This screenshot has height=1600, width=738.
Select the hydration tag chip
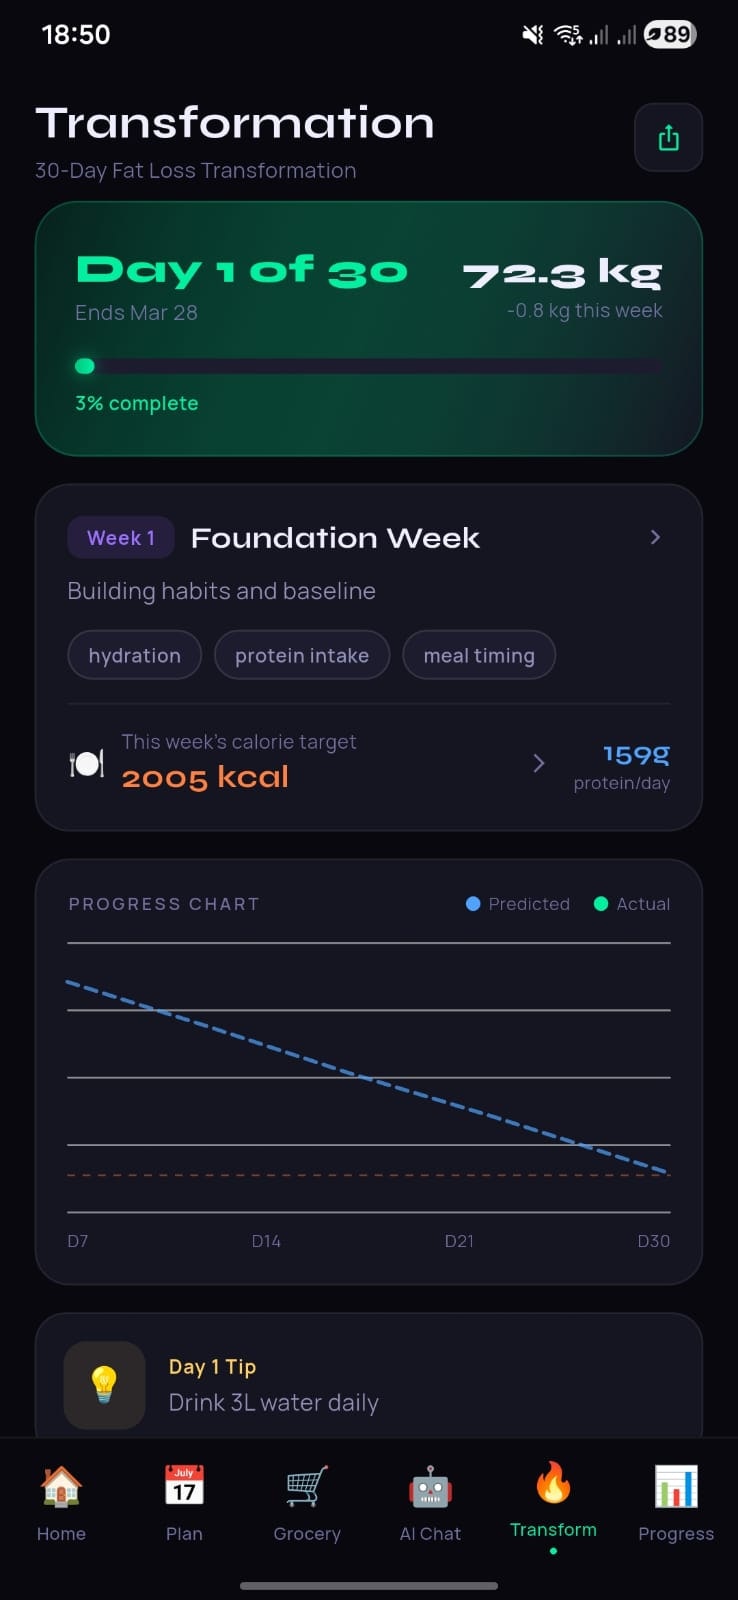[135, 656]
